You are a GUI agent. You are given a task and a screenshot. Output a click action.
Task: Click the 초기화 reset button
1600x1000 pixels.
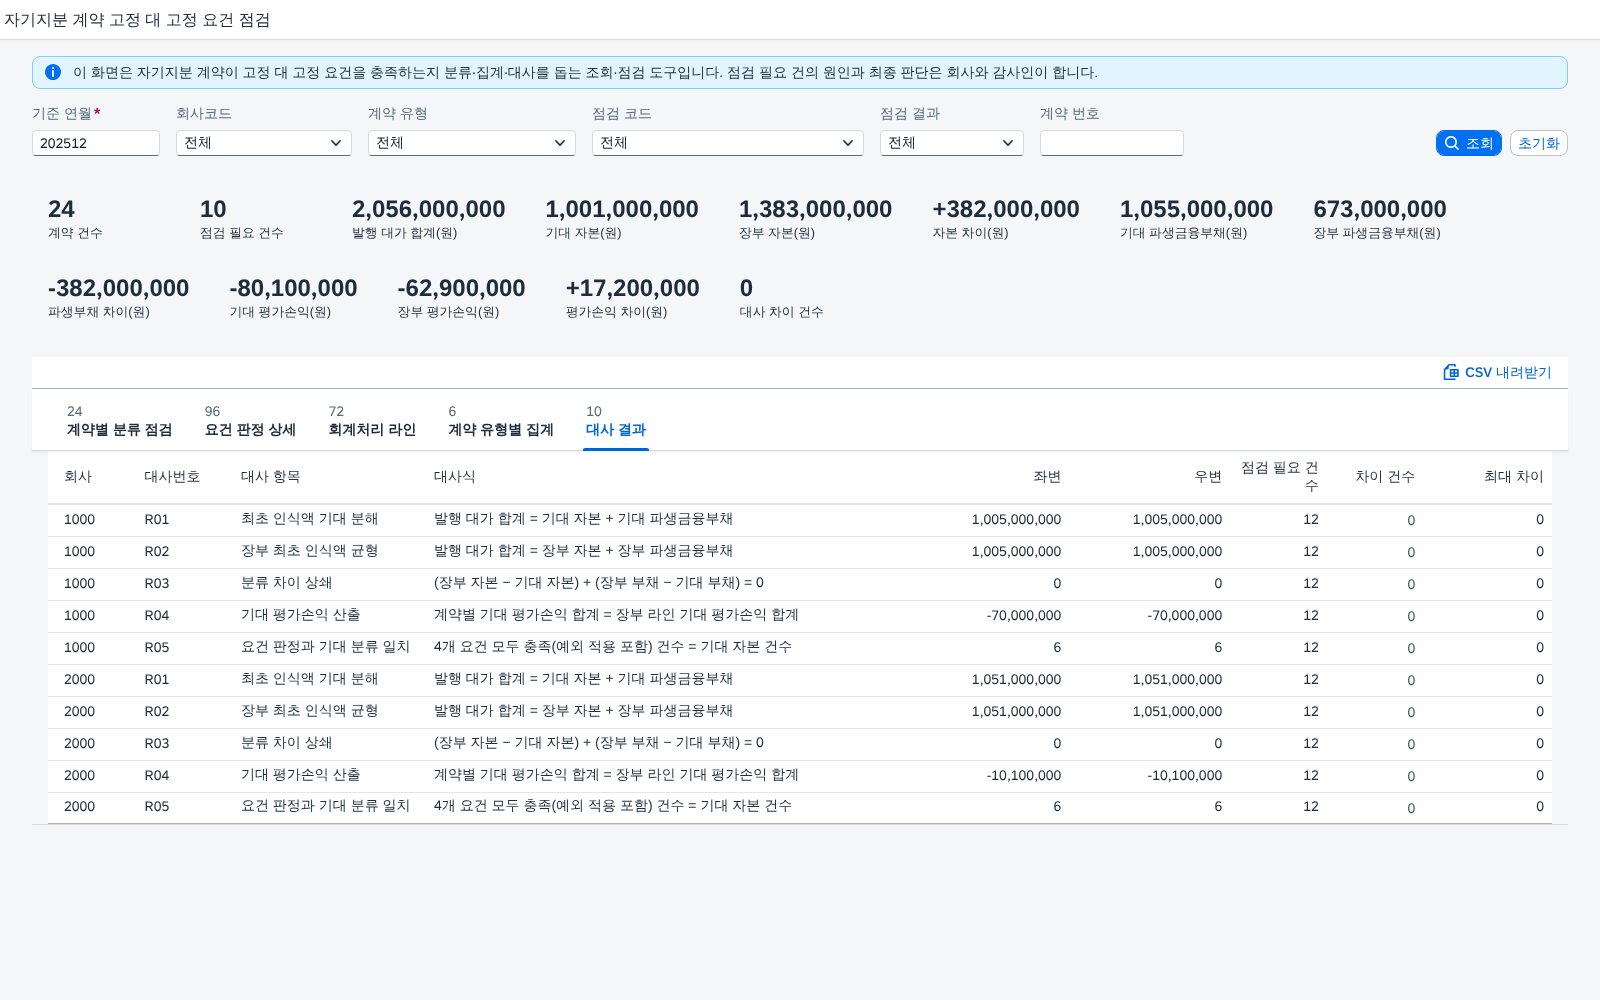[x=1538, y=143]
